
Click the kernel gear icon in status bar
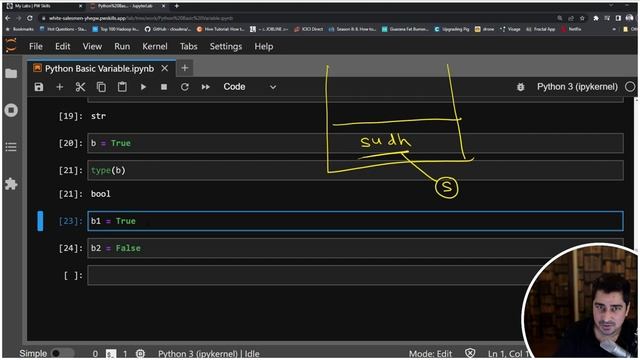[140, 353]
